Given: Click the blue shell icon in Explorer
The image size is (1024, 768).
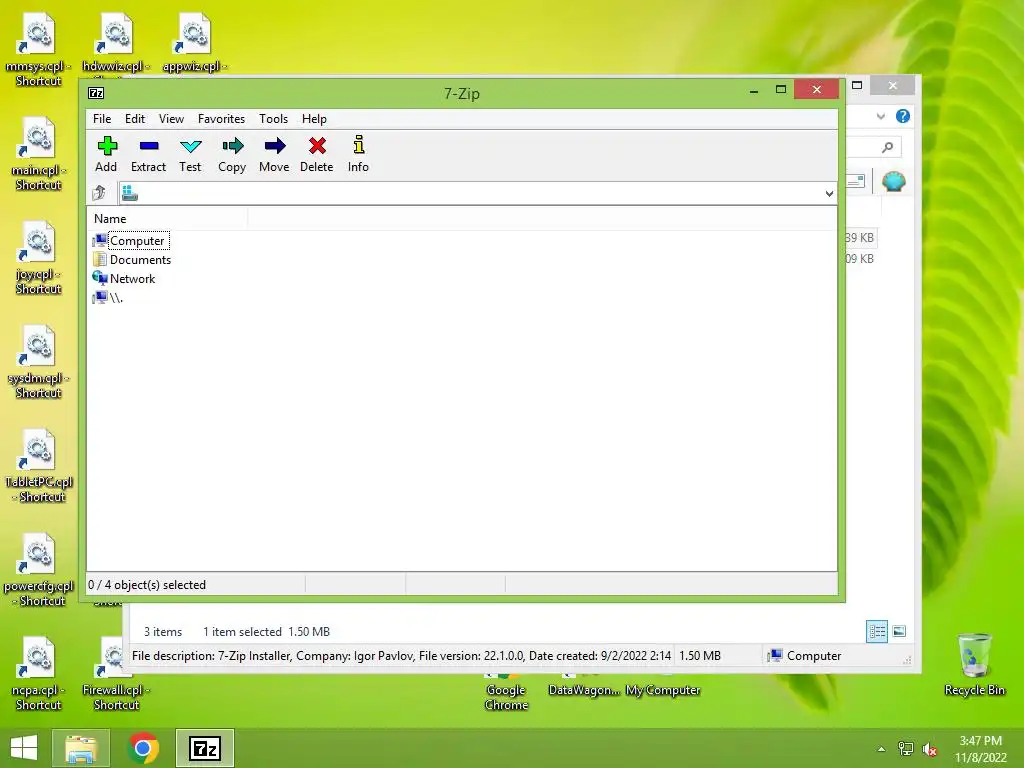Looking at the screenshot, I should tap(893, 181).
